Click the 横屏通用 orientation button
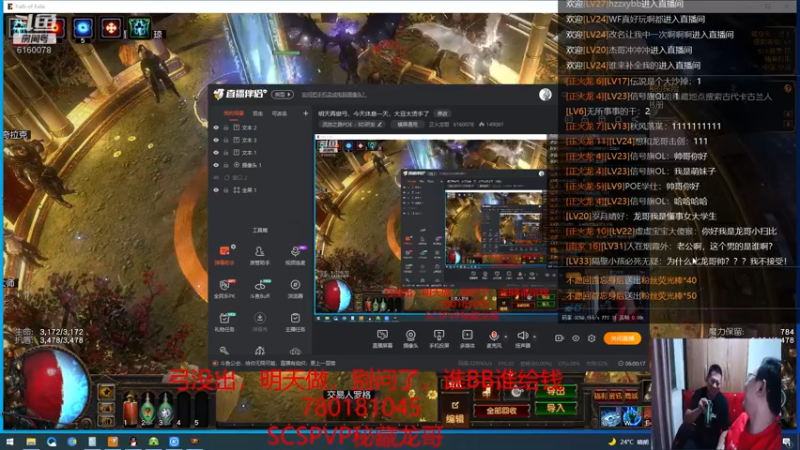The height and width of the screenshot is (450, 800). tap(407, 124)
